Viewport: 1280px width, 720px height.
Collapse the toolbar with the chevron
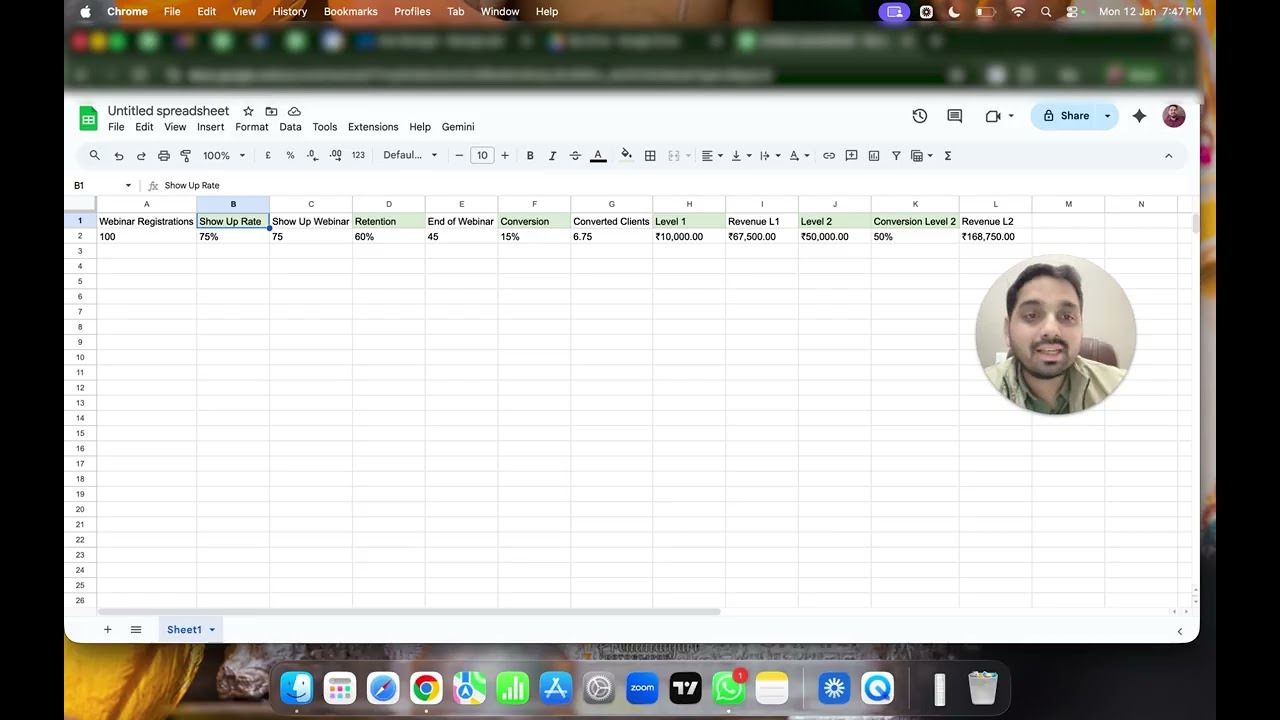(1168, 156)
